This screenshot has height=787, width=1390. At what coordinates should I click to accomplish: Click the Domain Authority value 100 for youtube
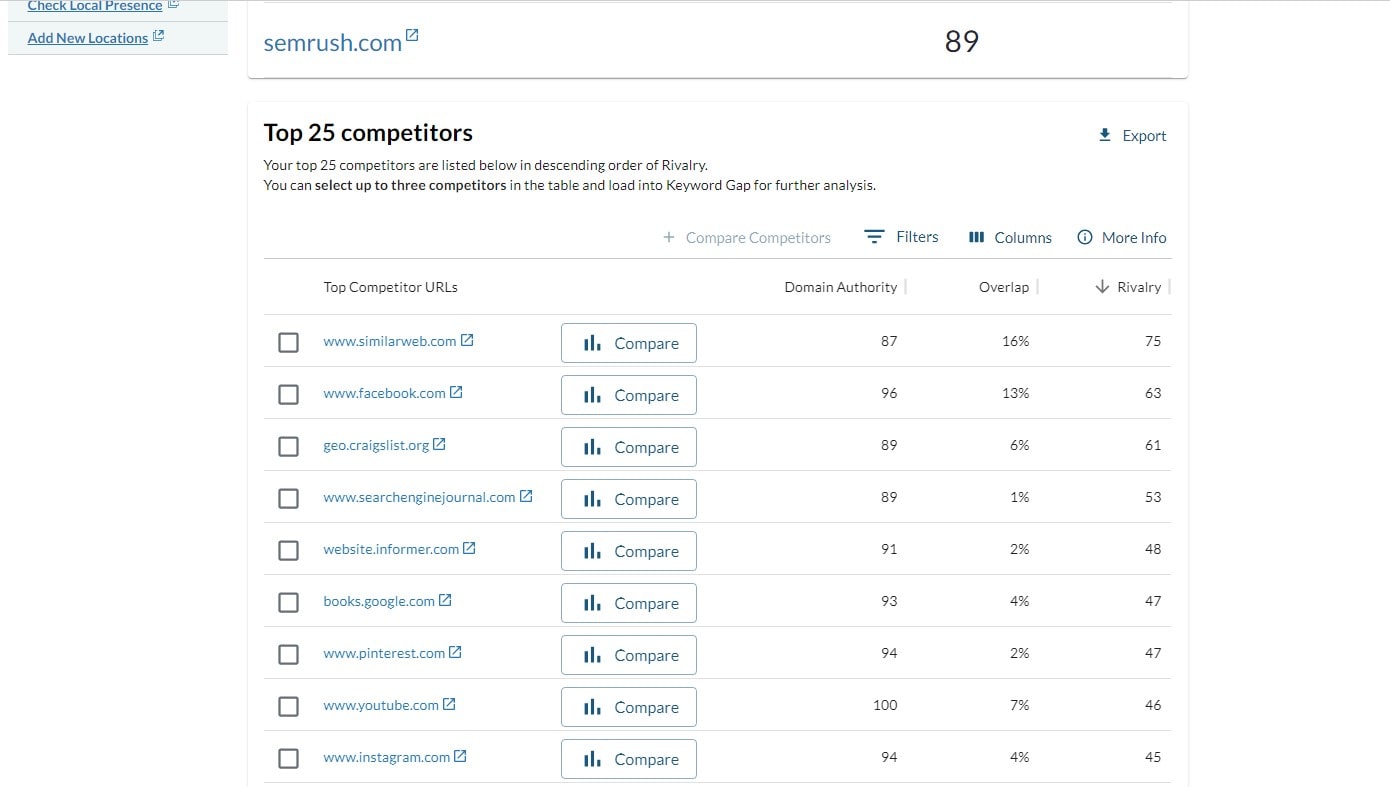(x=885, y=705)
